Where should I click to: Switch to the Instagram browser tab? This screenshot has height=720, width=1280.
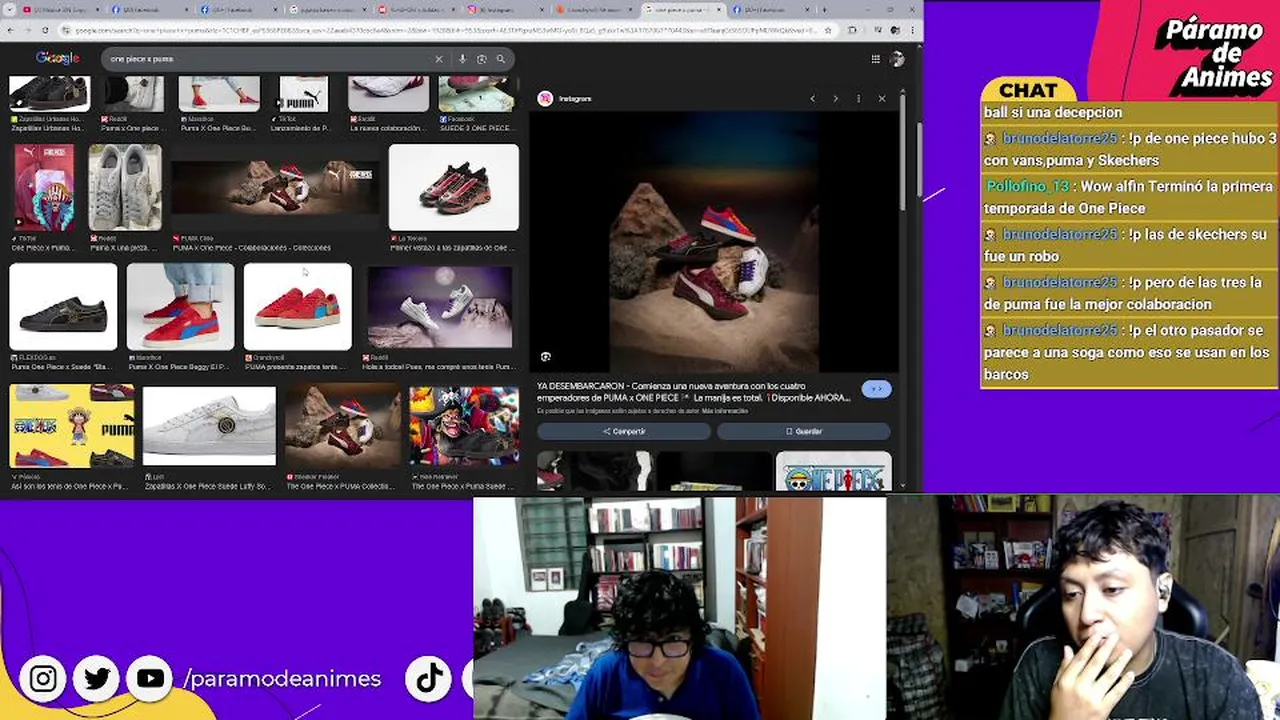507,9
